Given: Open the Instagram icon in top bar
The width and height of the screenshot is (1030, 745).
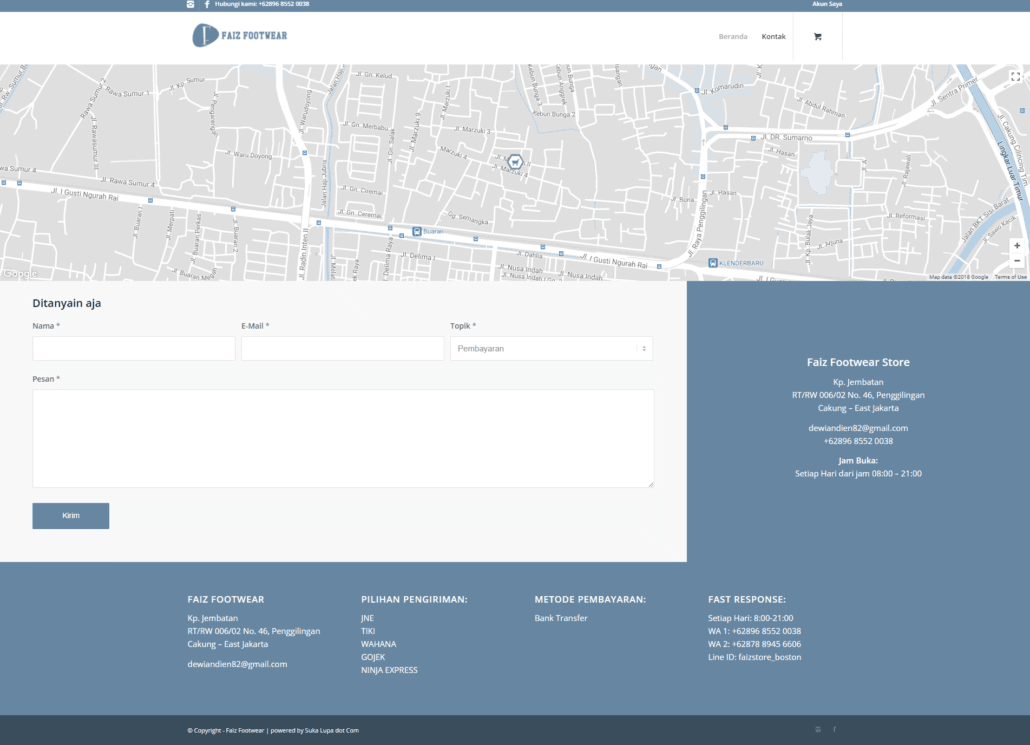Looking at the screenshot, I should point(191,4).
